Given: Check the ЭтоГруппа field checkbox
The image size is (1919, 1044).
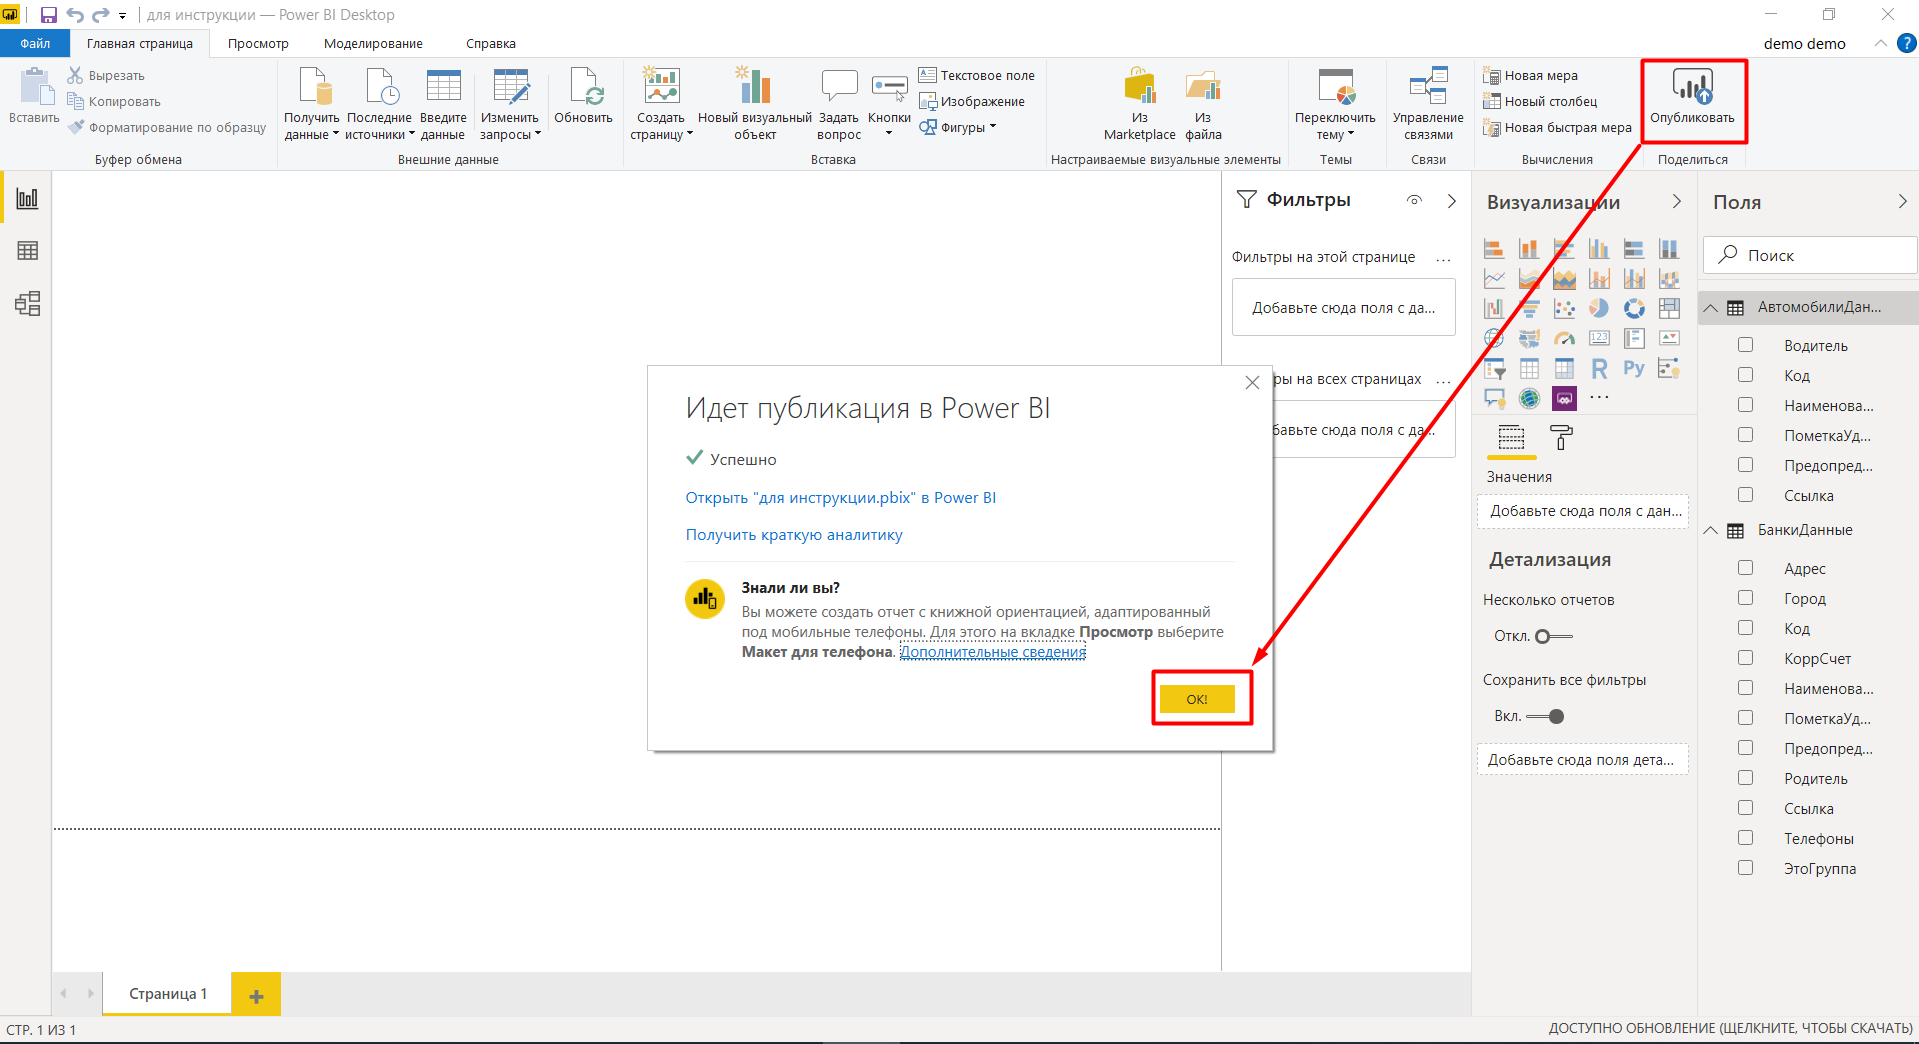Looking at the screenshot, I should [x=1745, y=868].
